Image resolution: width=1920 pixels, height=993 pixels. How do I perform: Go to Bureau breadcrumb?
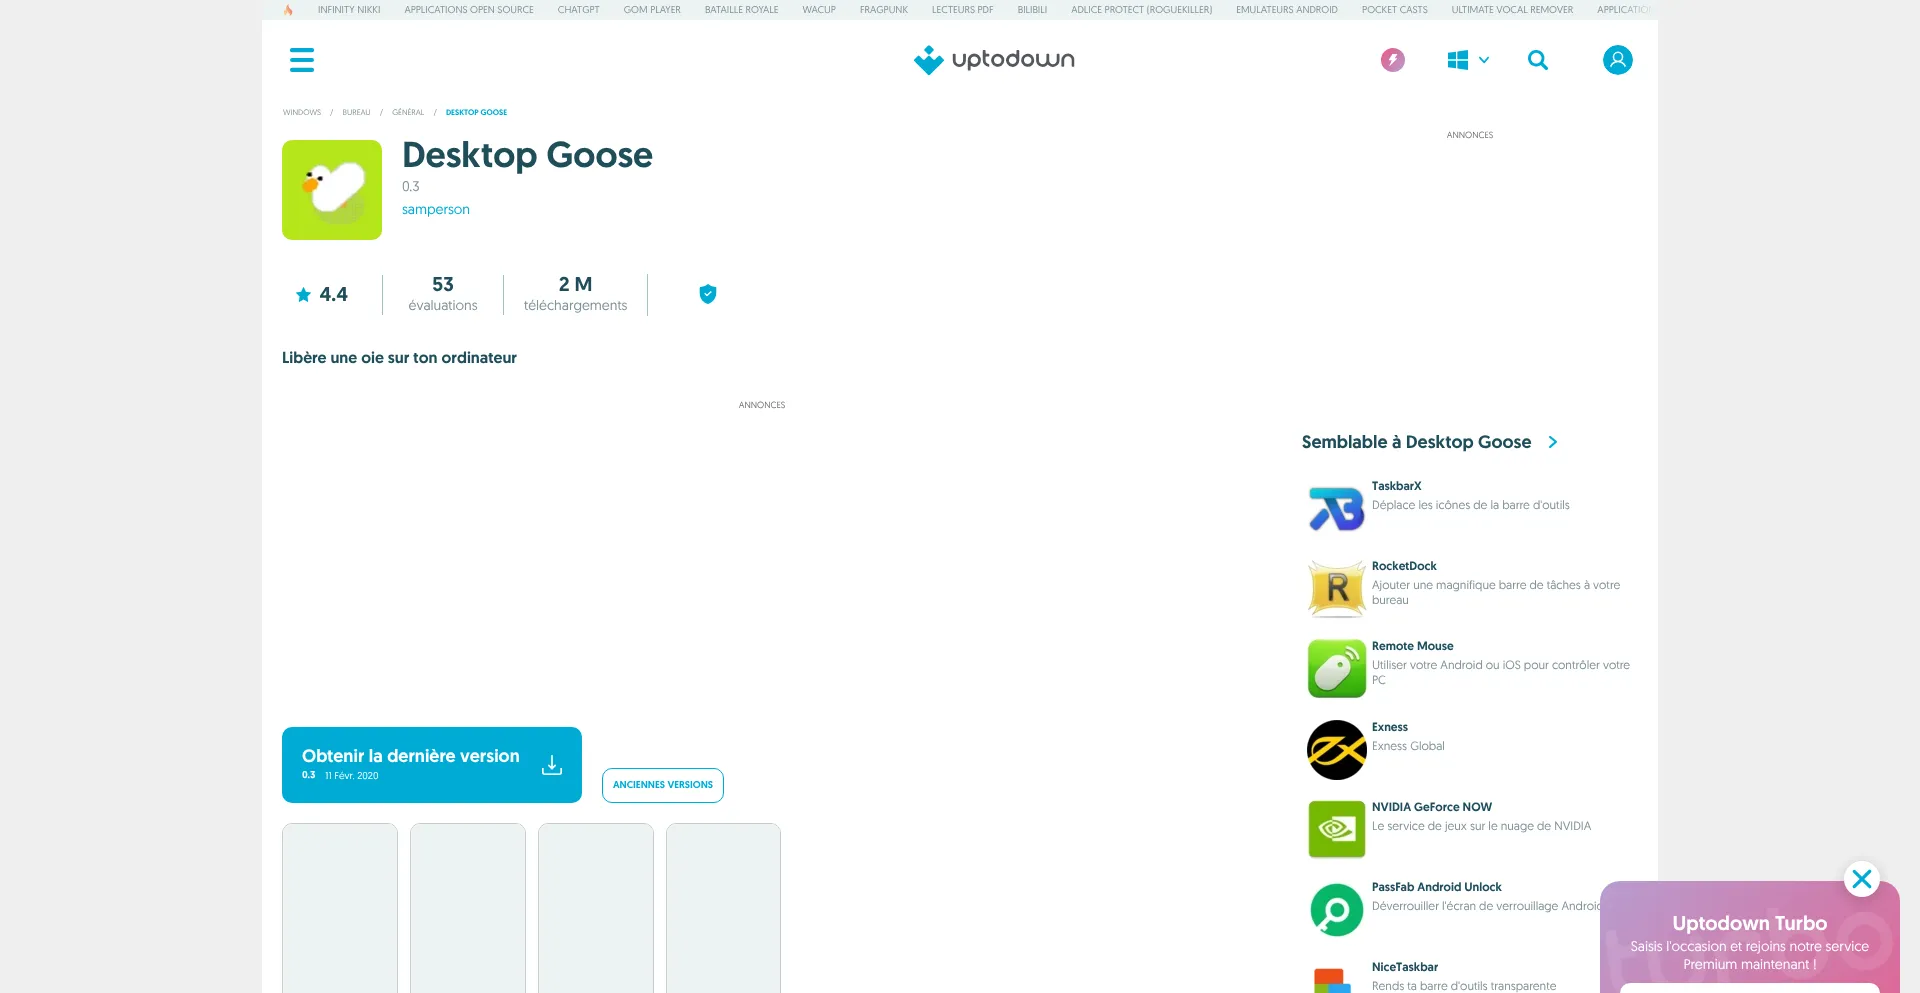pos(356,112)
